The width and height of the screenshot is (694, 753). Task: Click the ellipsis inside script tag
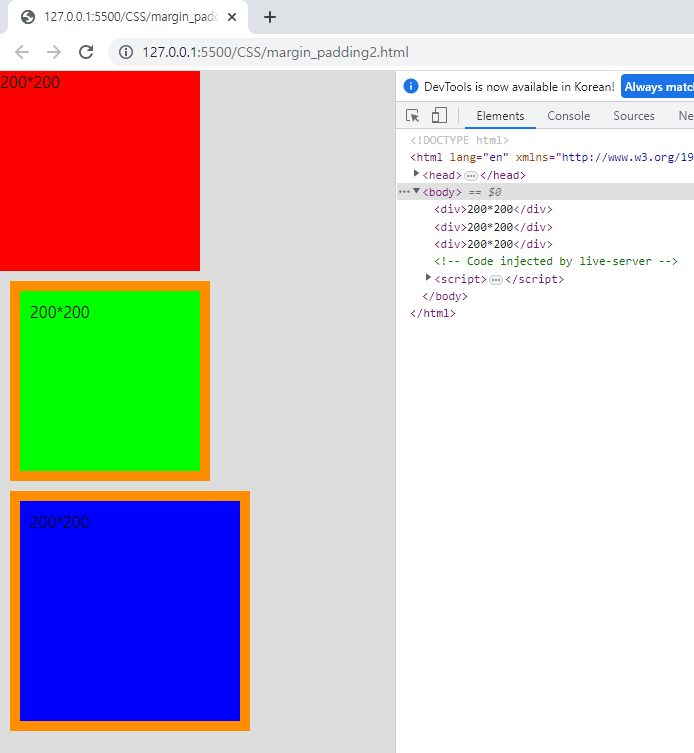click(496, 279)
